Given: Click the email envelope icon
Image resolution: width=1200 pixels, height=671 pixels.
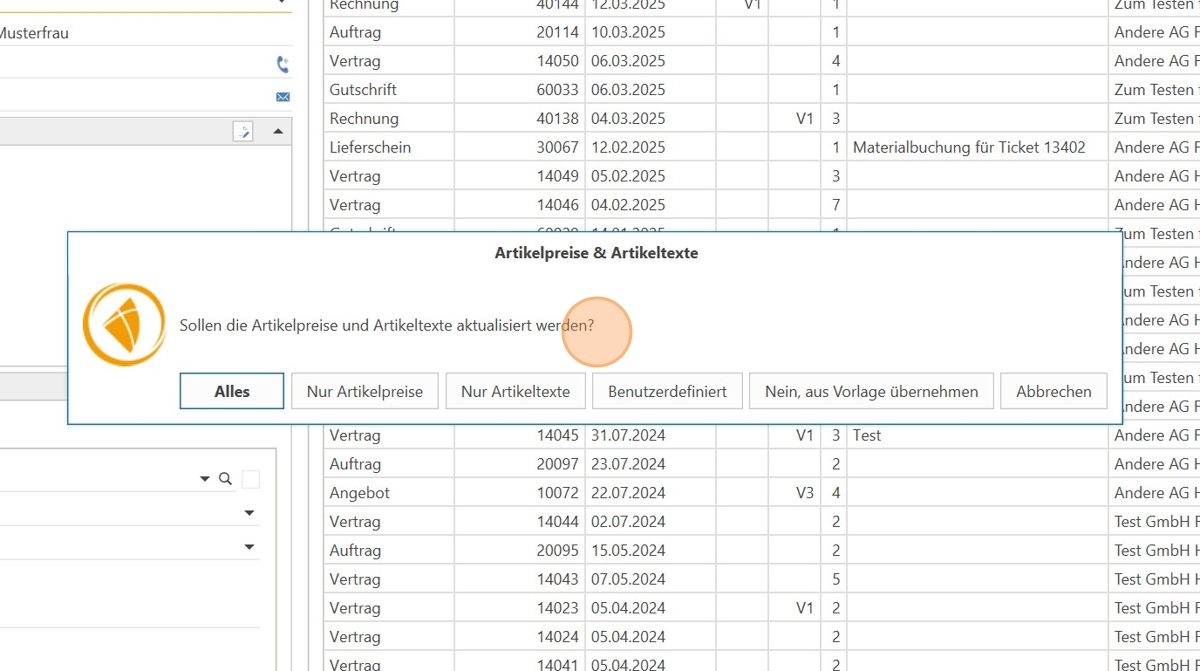Looking at the screenshot, I should pos(282,97).
